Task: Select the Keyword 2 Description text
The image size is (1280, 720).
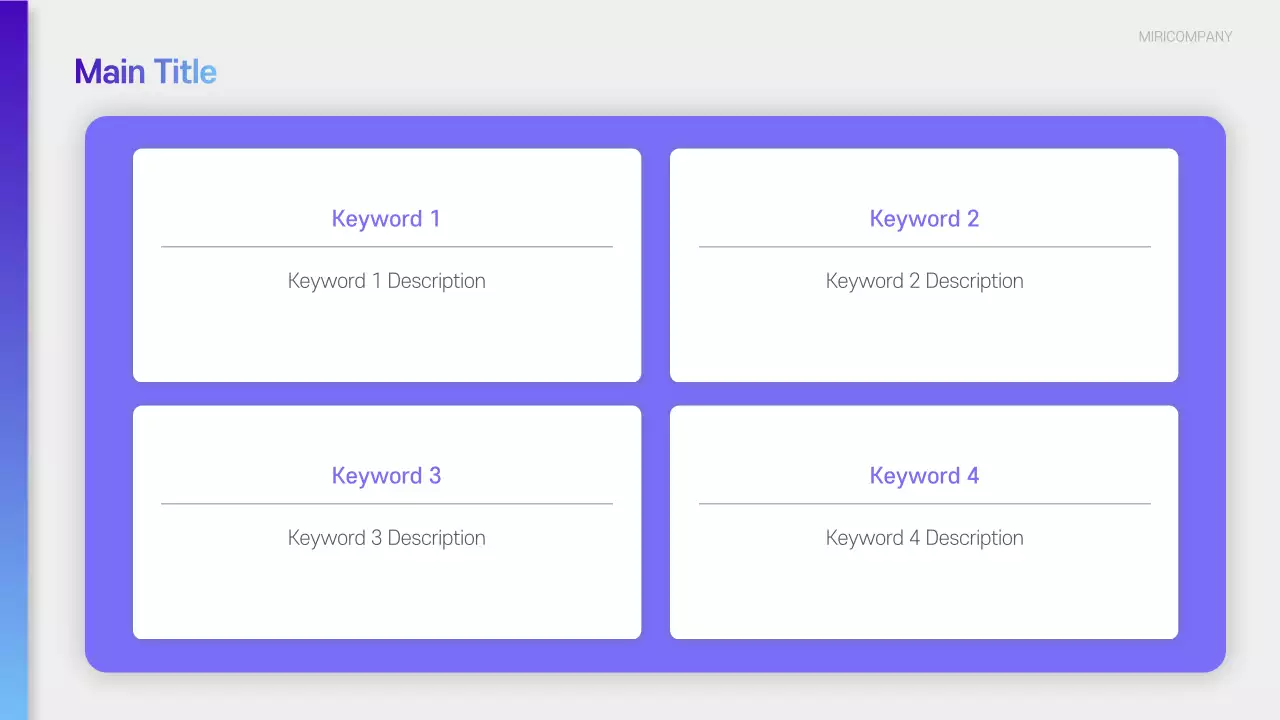Action: point(924,281)
